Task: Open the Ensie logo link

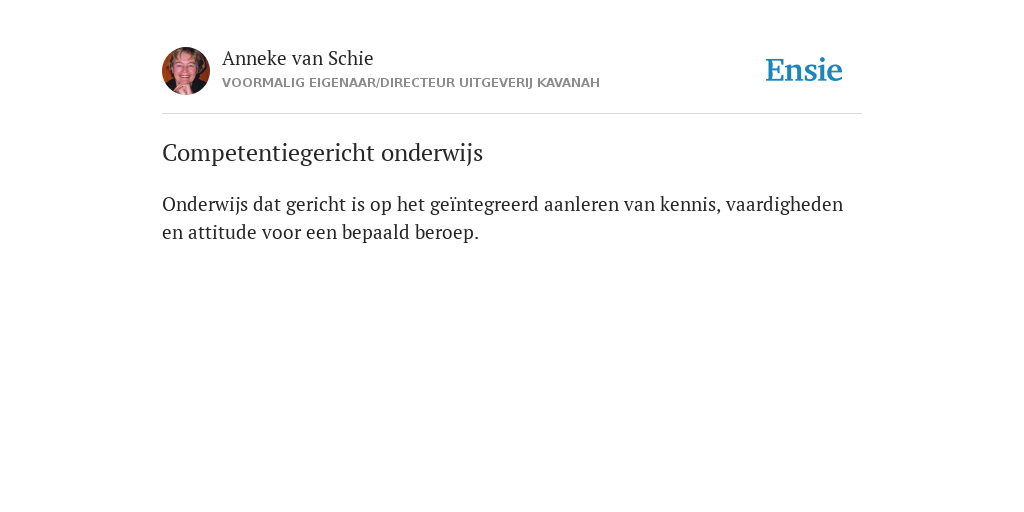Action: (804, 70)
